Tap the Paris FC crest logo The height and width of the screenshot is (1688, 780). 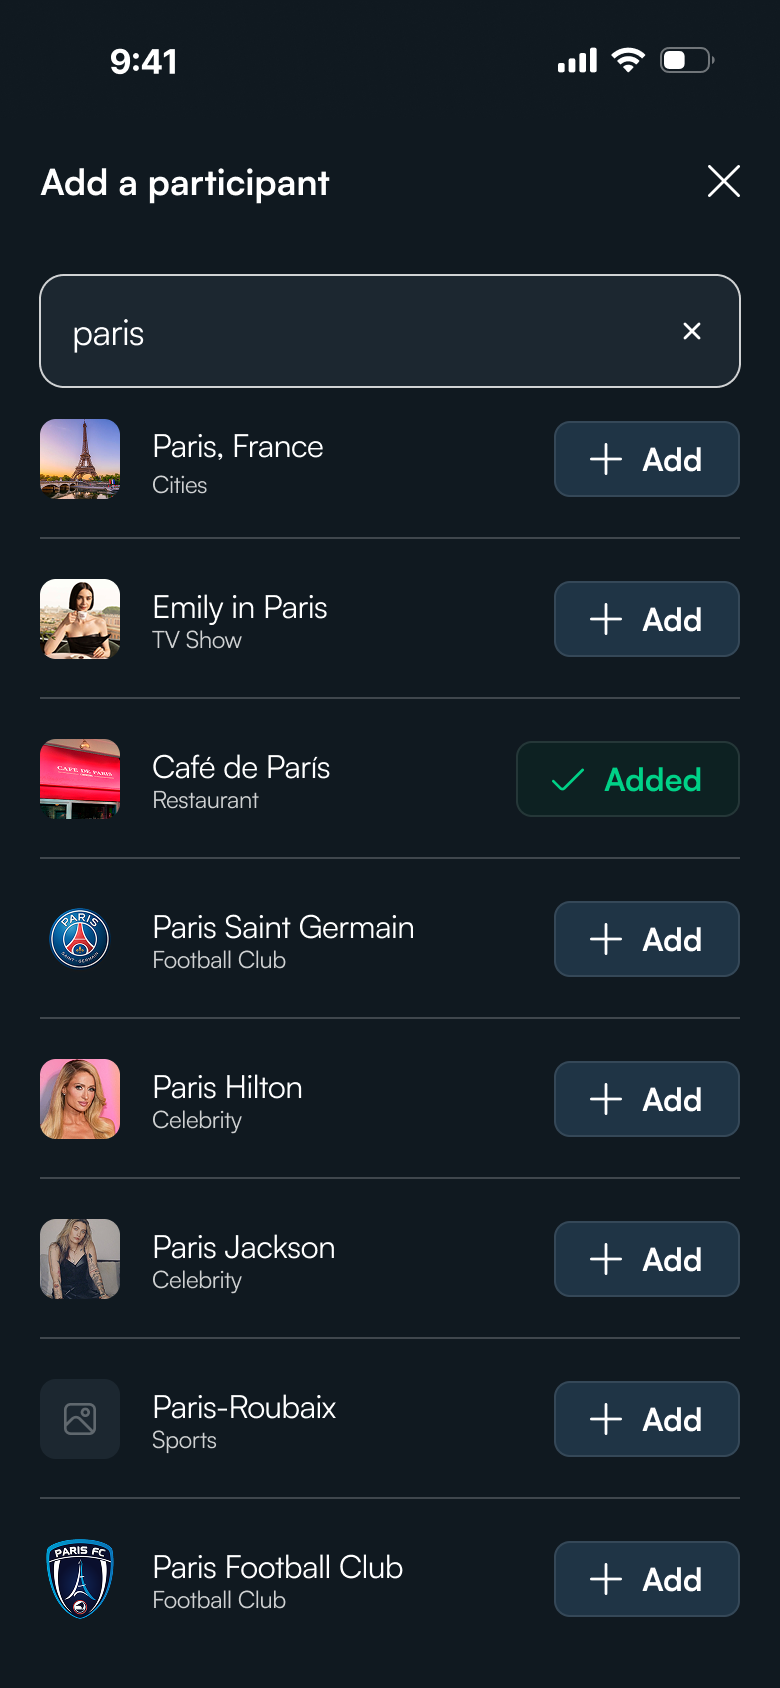point(80,1579)
